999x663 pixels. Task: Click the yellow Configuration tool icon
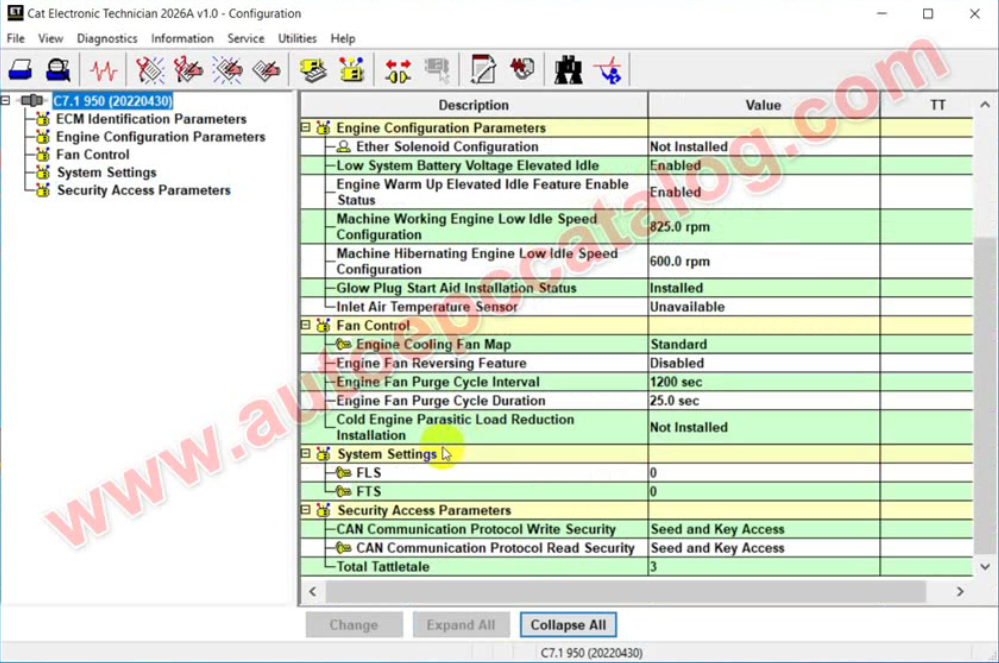click(x=351, y=71)
